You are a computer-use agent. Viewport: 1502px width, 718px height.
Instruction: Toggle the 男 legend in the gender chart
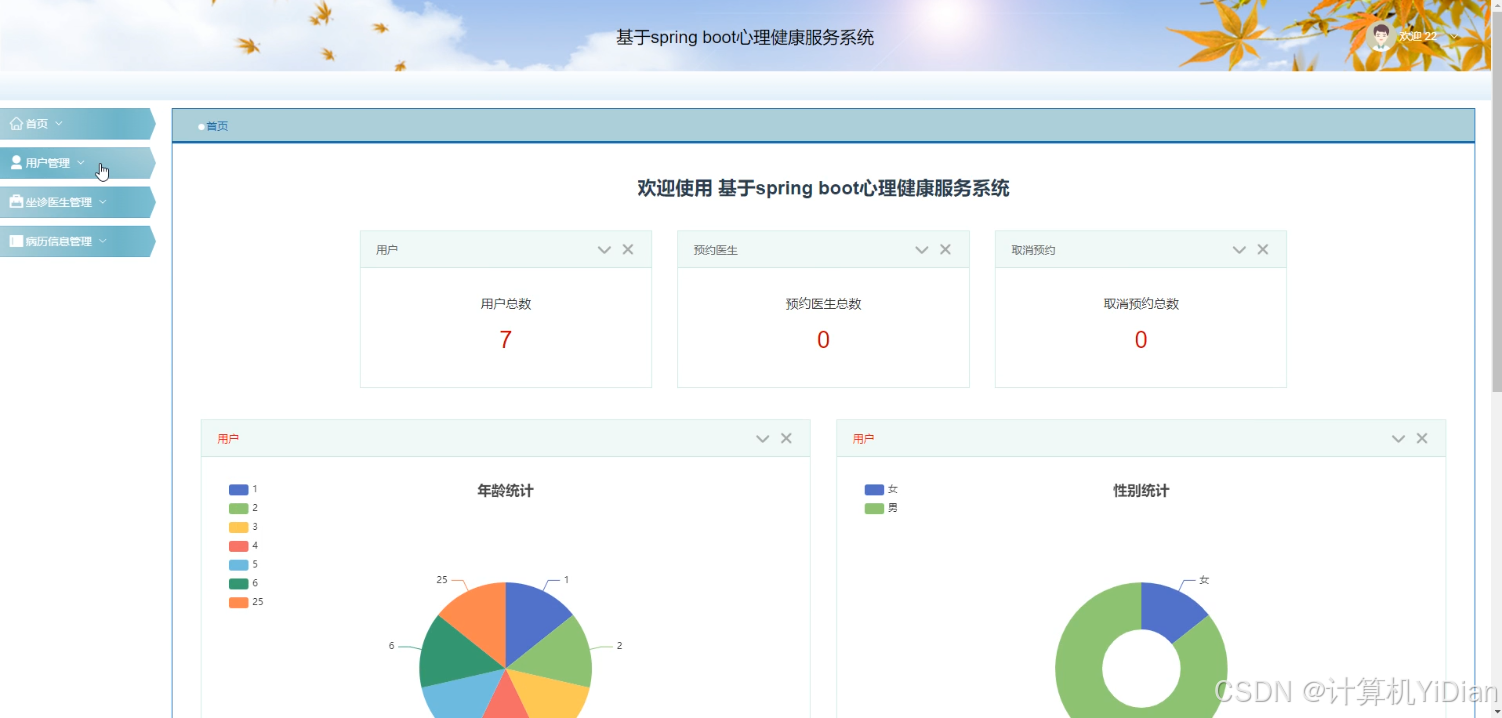coord(881,508)
